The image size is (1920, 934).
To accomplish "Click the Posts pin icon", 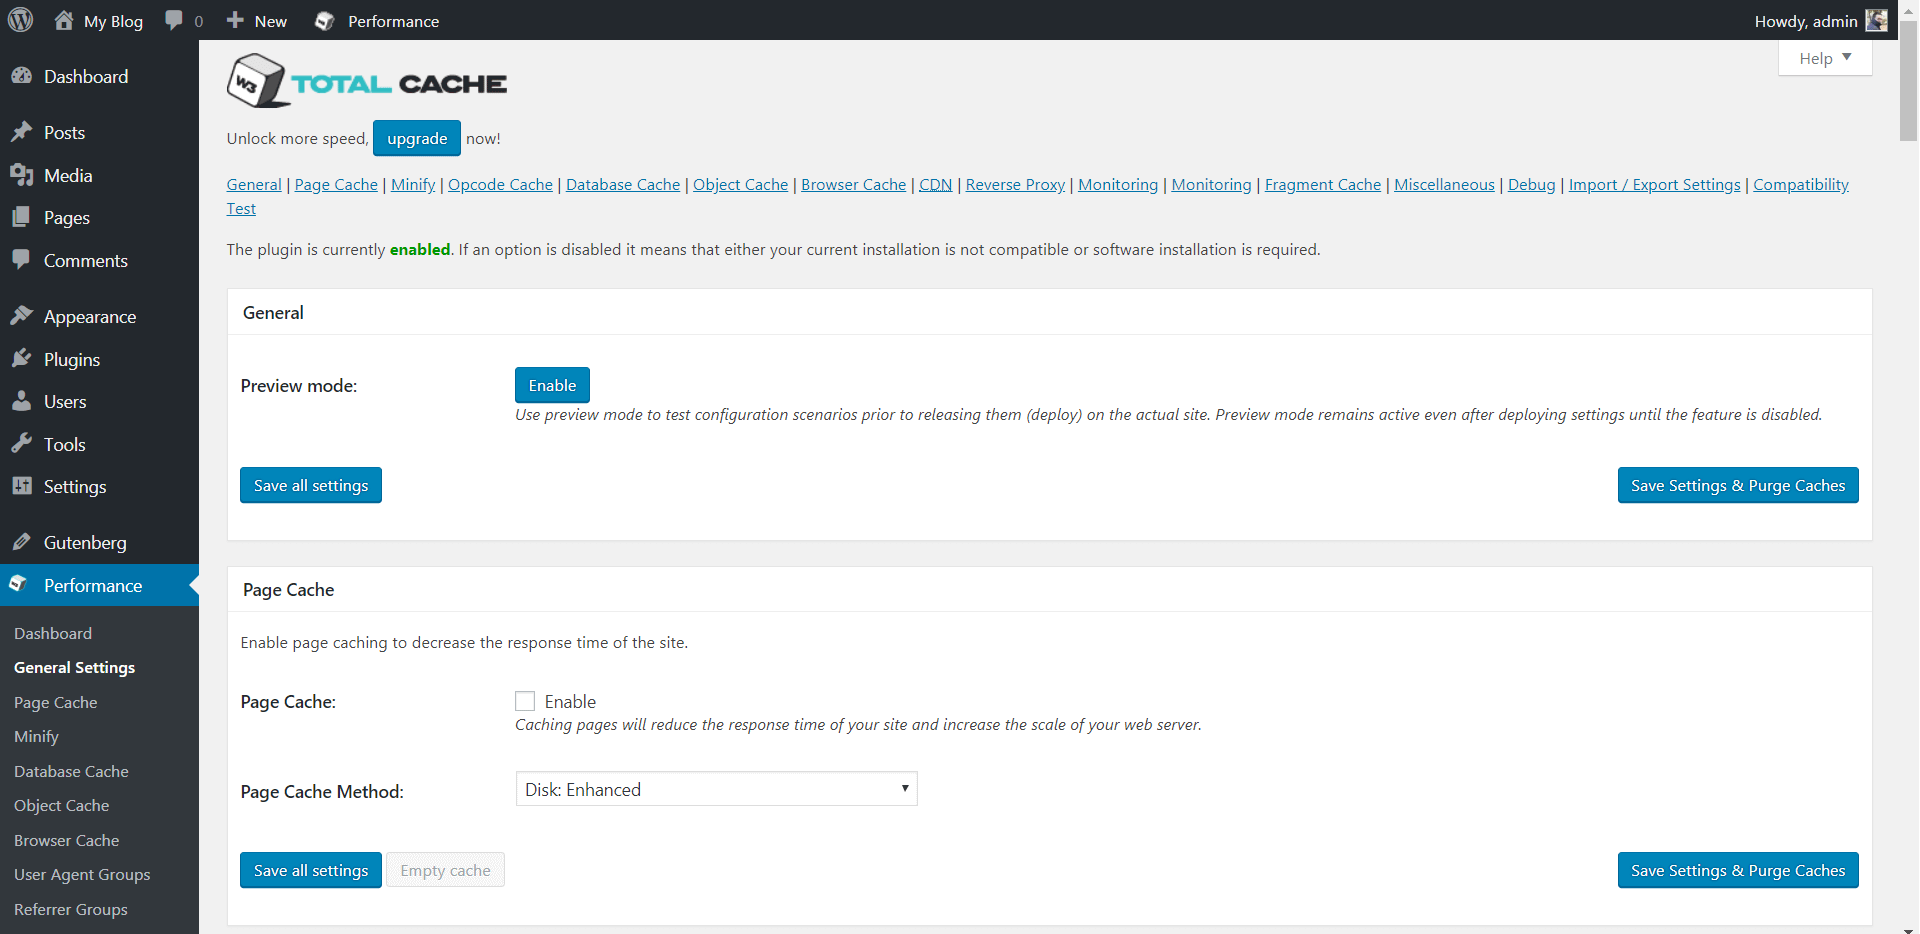I will coord(21,132).
